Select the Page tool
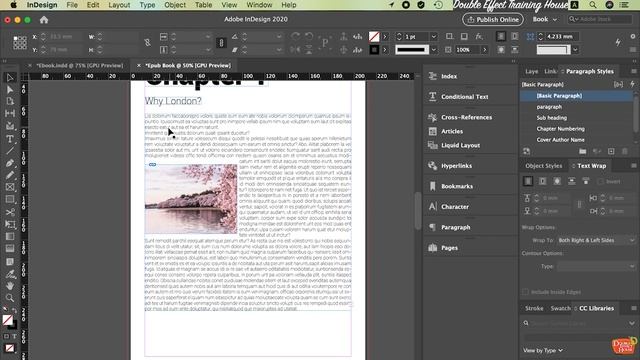The height and width of the screenshot is (360, 640). pyautogui.click(x=10, y=101)
